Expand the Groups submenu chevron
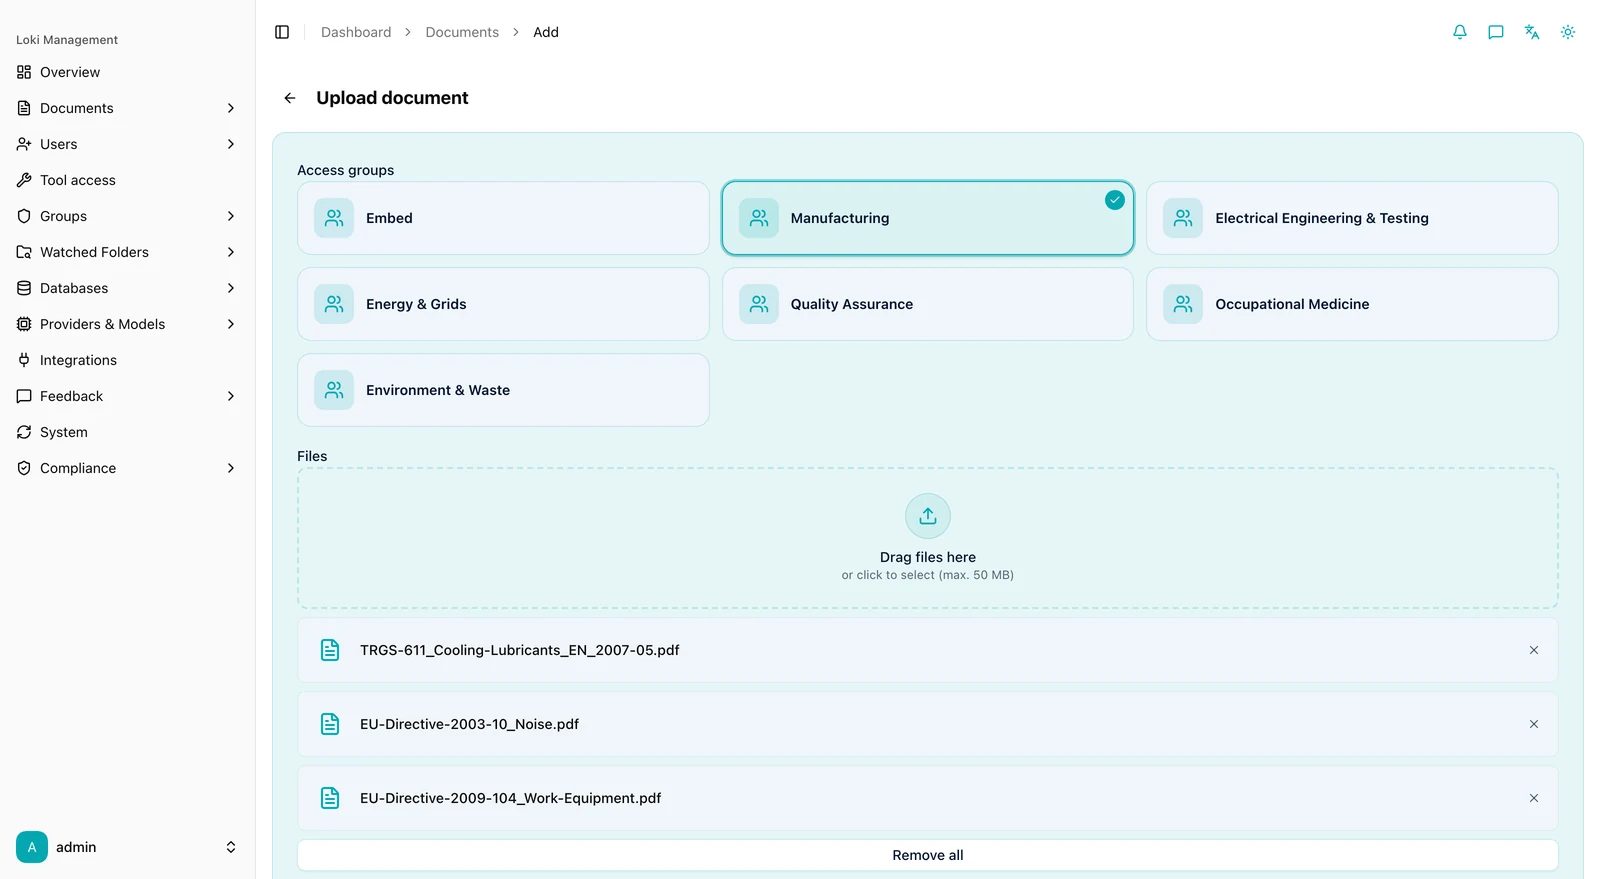The width and height of the screenshot is (1600, 879). [x=231, y=216]
